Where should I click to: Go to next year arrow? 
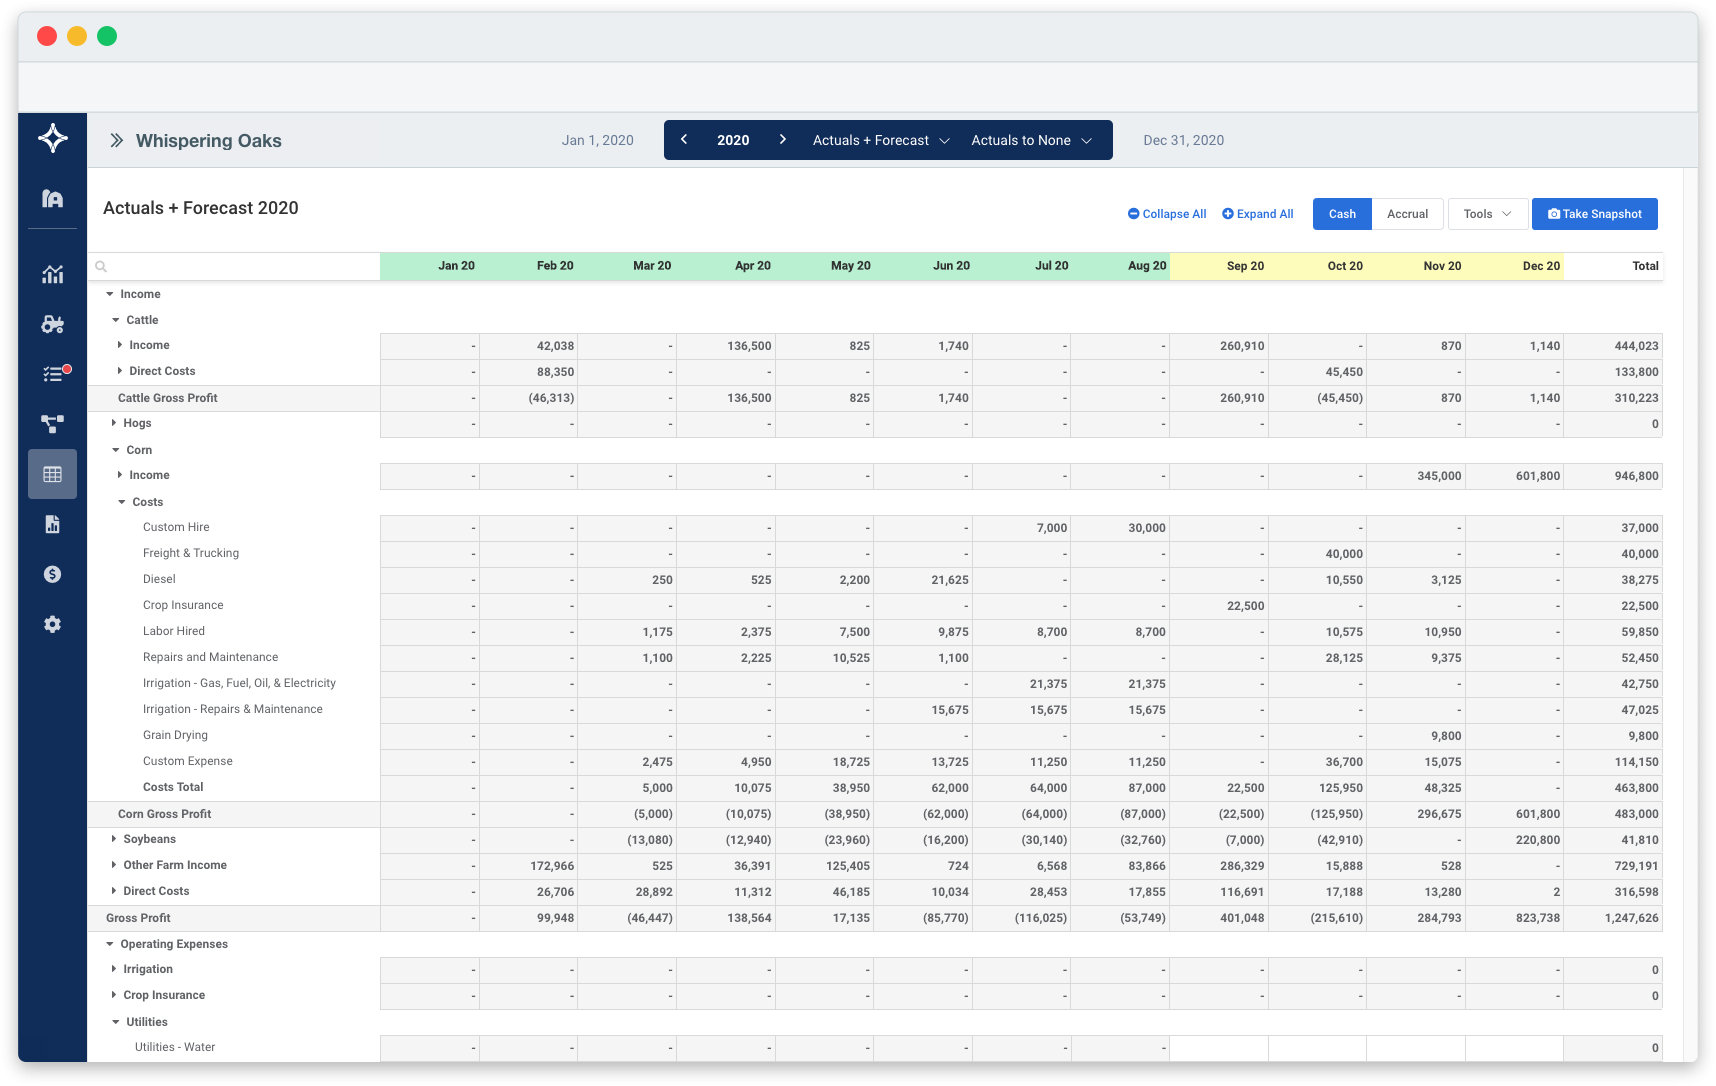click(x=782, y=140)
